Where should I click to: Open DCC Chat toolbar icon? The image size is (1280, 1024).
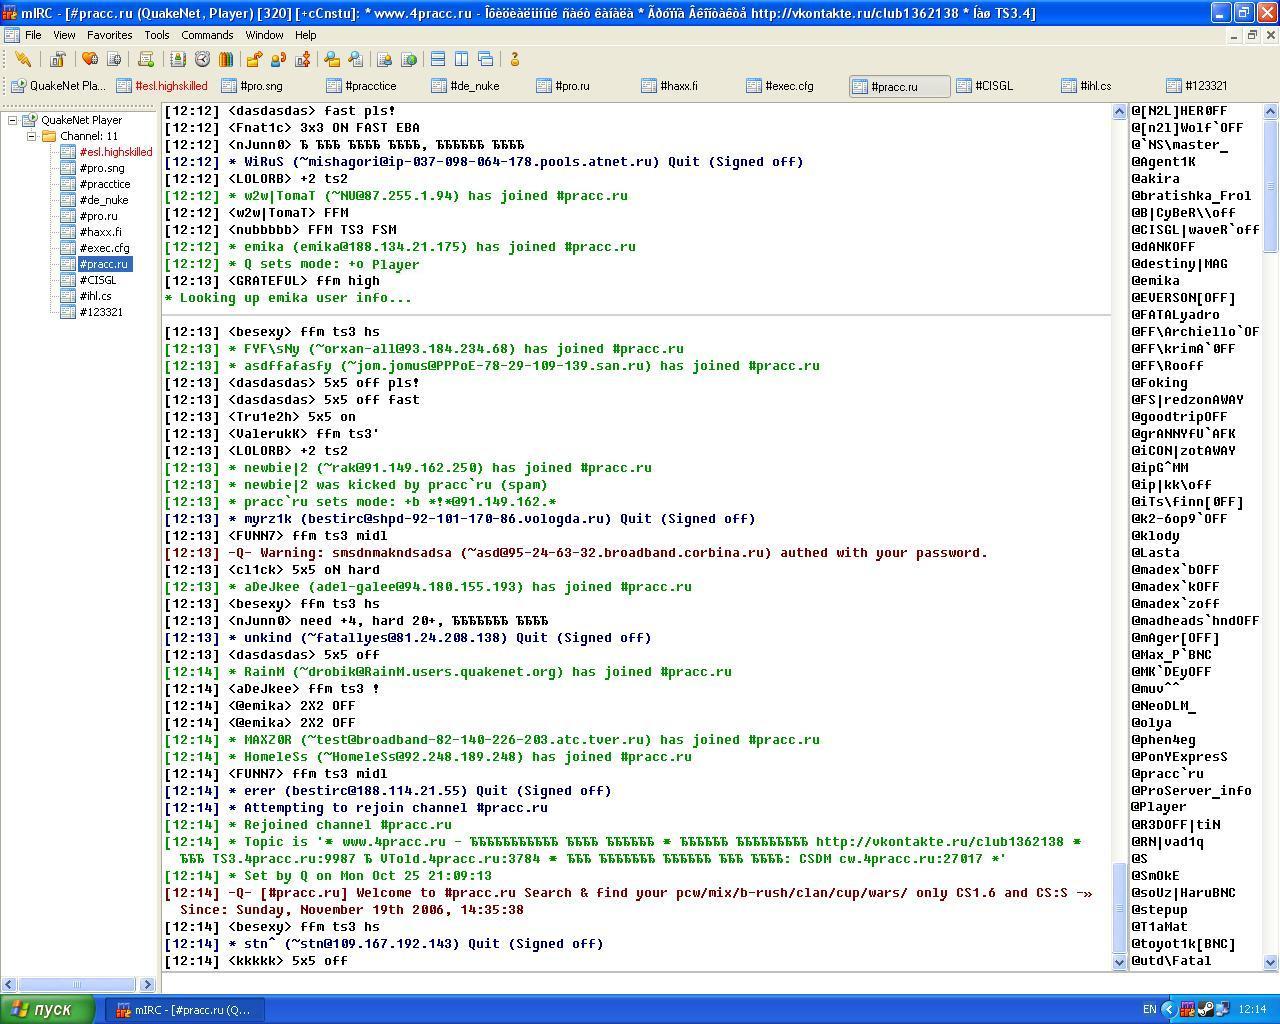click(278, 60)
